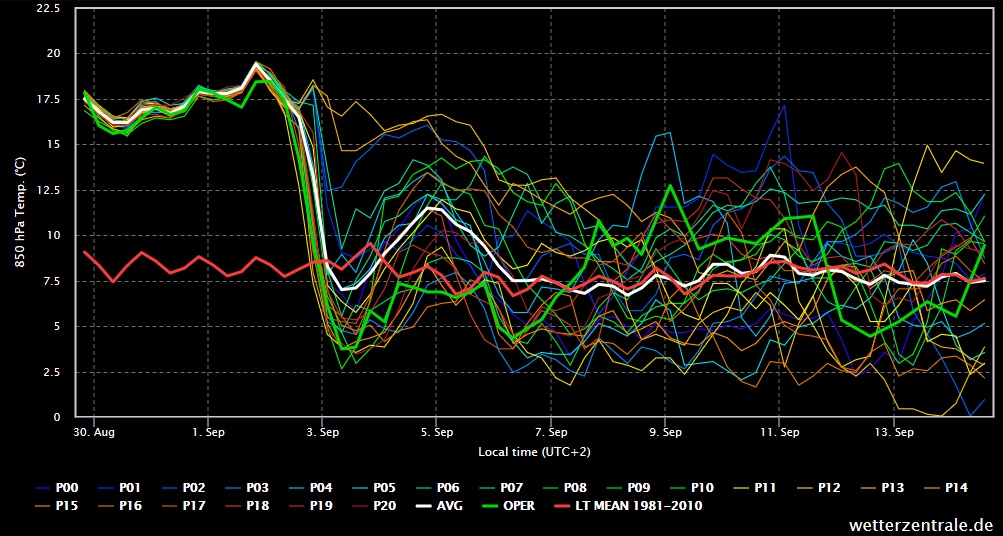1003x536 pixels.
Task: Toggle the P02 series in legend
Action: [184, 488]
